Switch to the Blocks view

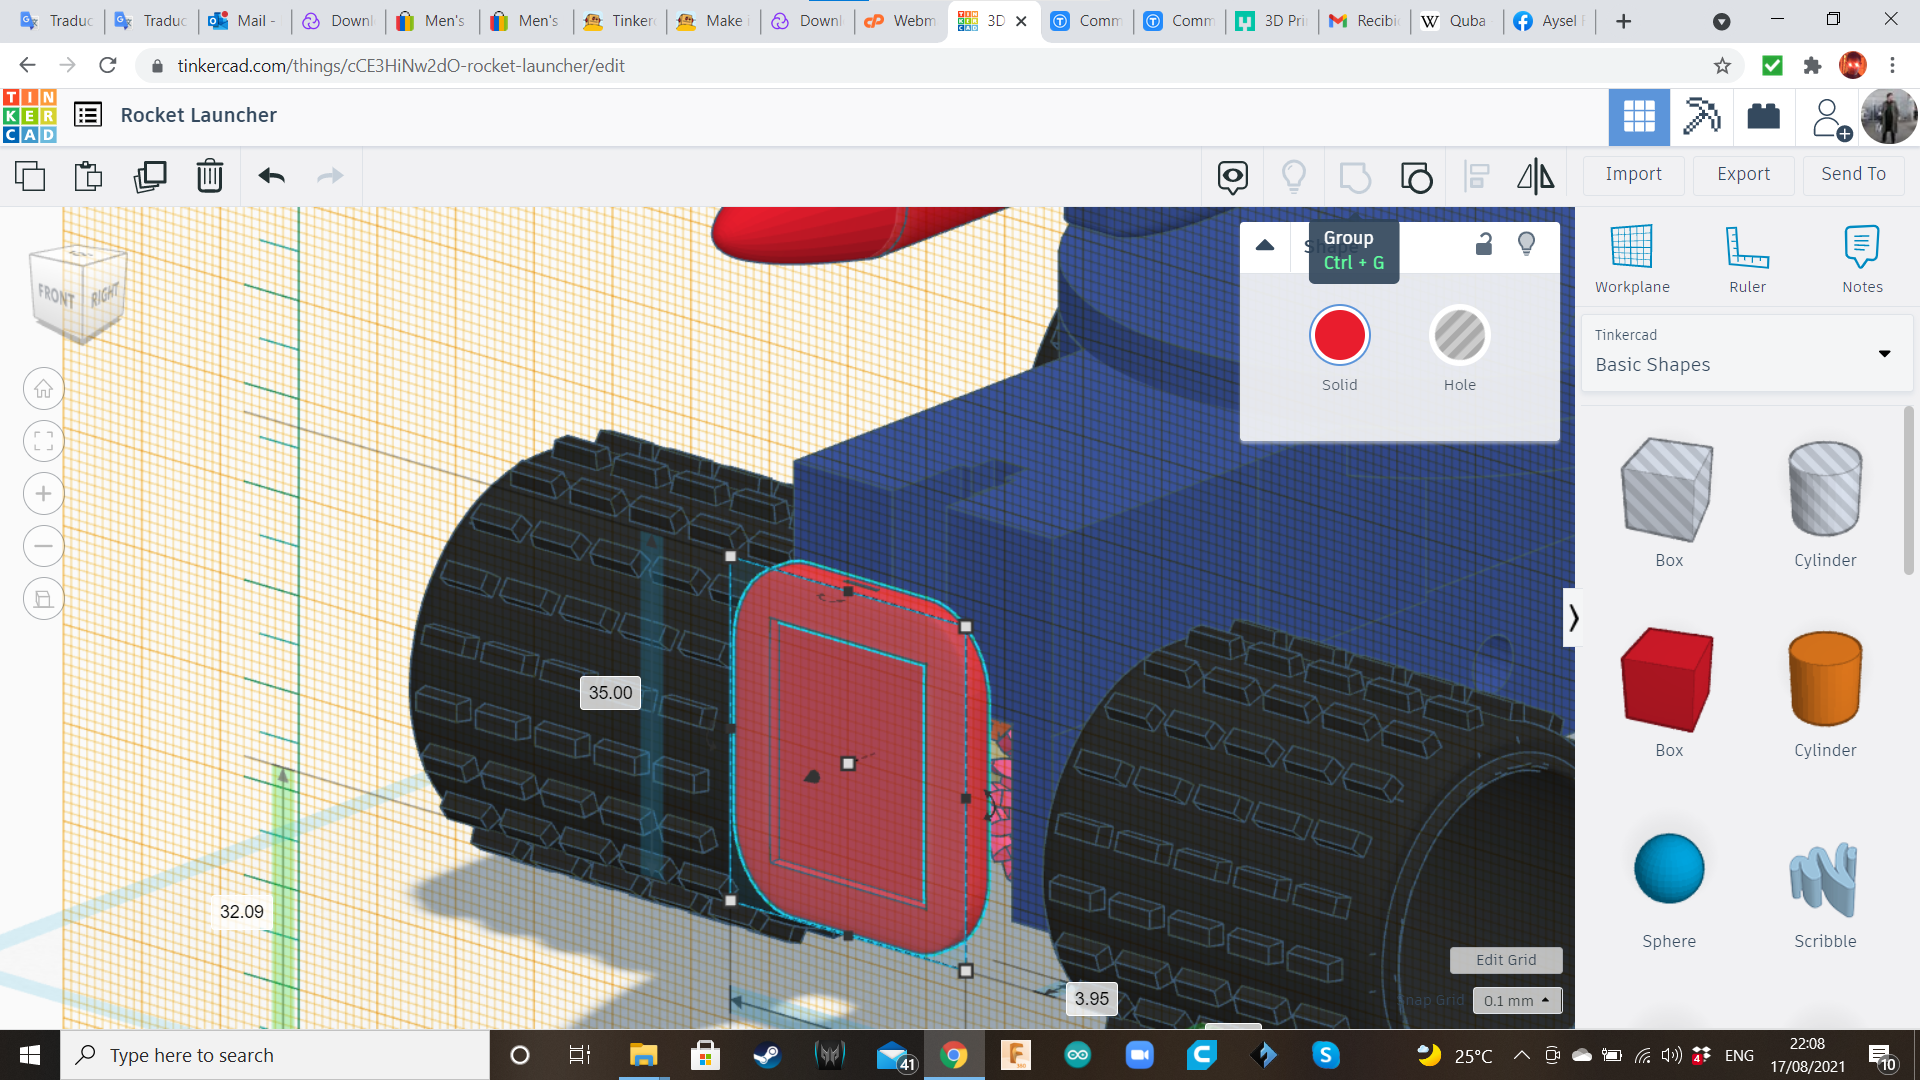pos(1701,117)
